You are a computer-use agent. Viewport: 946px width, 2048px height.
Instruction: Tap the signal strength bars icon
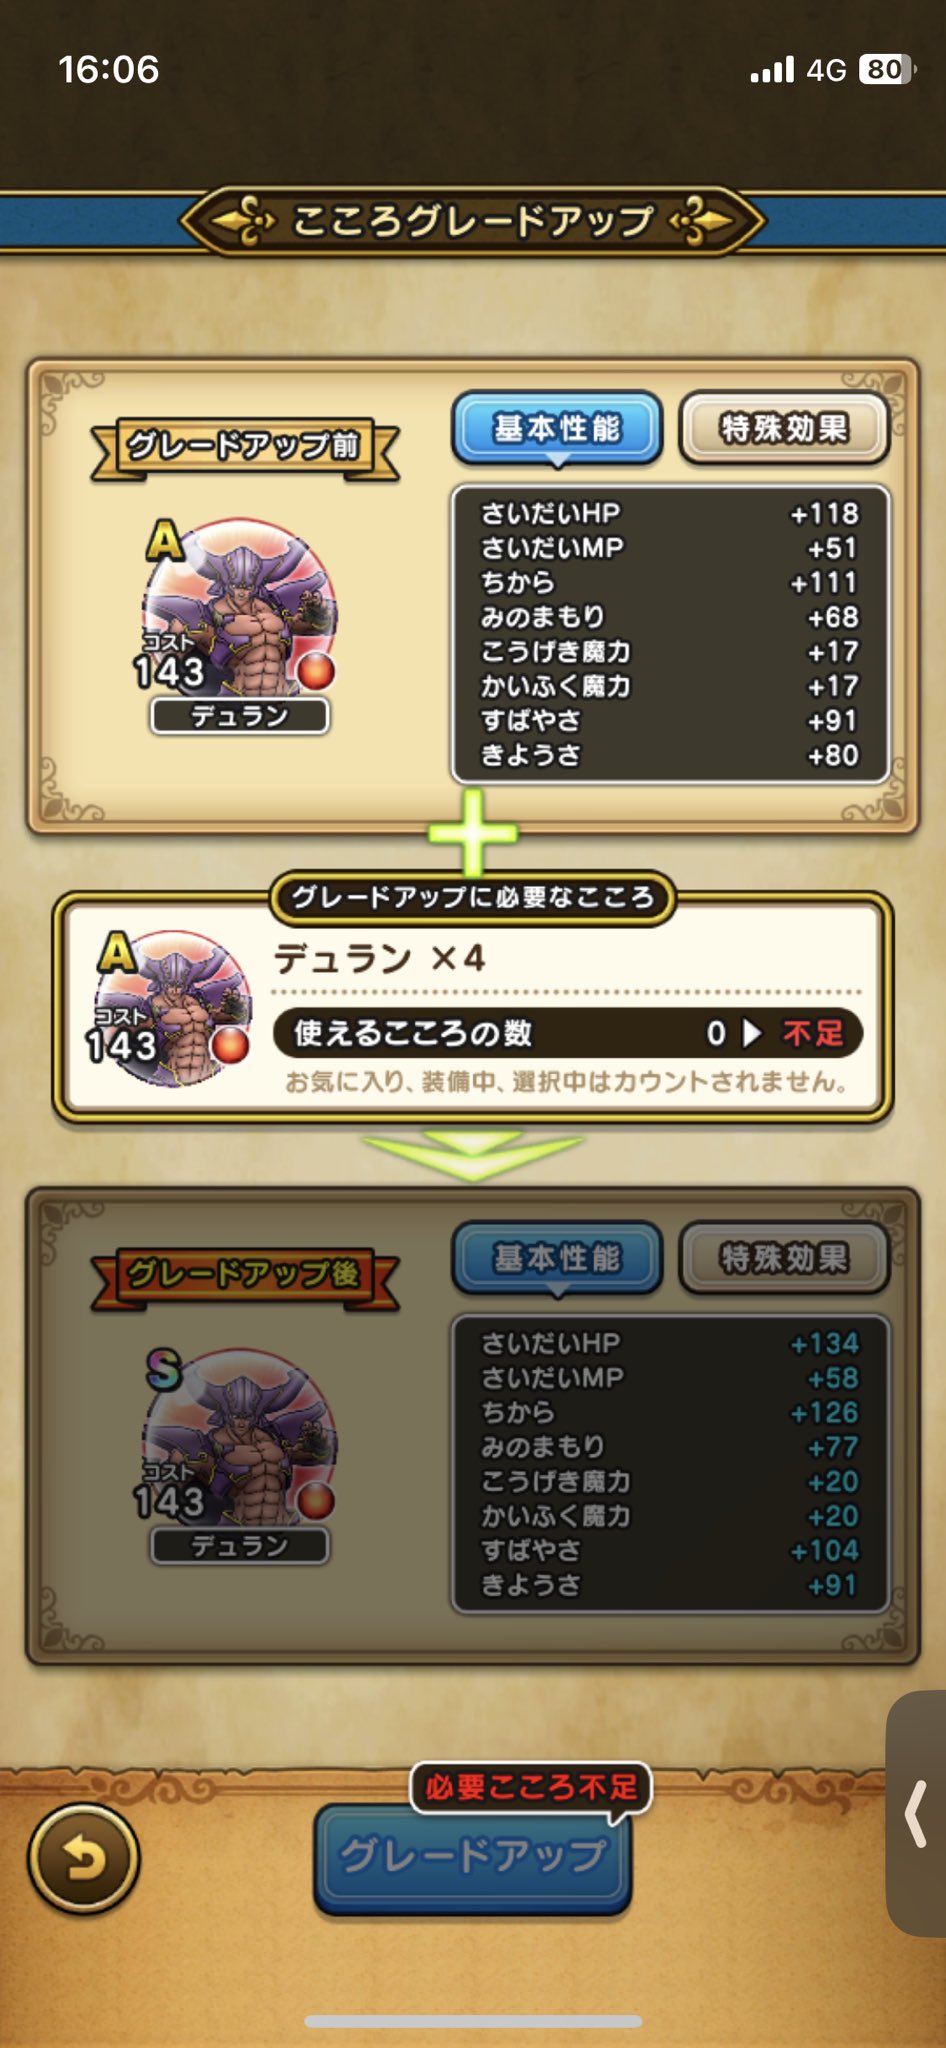point(772,69)
